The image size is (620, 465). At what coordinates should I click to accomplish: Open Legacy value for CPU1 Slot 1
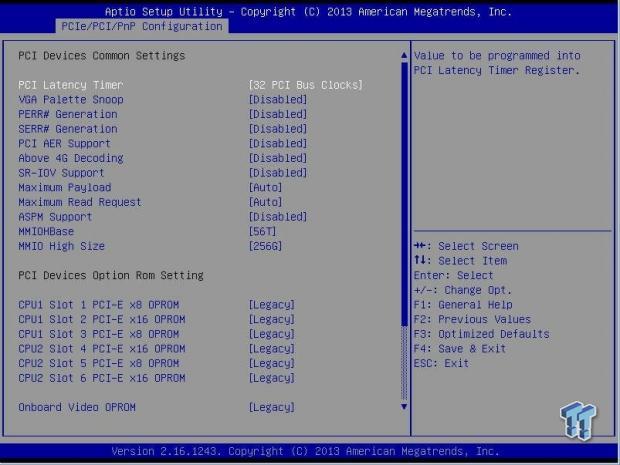click(272, 305)
